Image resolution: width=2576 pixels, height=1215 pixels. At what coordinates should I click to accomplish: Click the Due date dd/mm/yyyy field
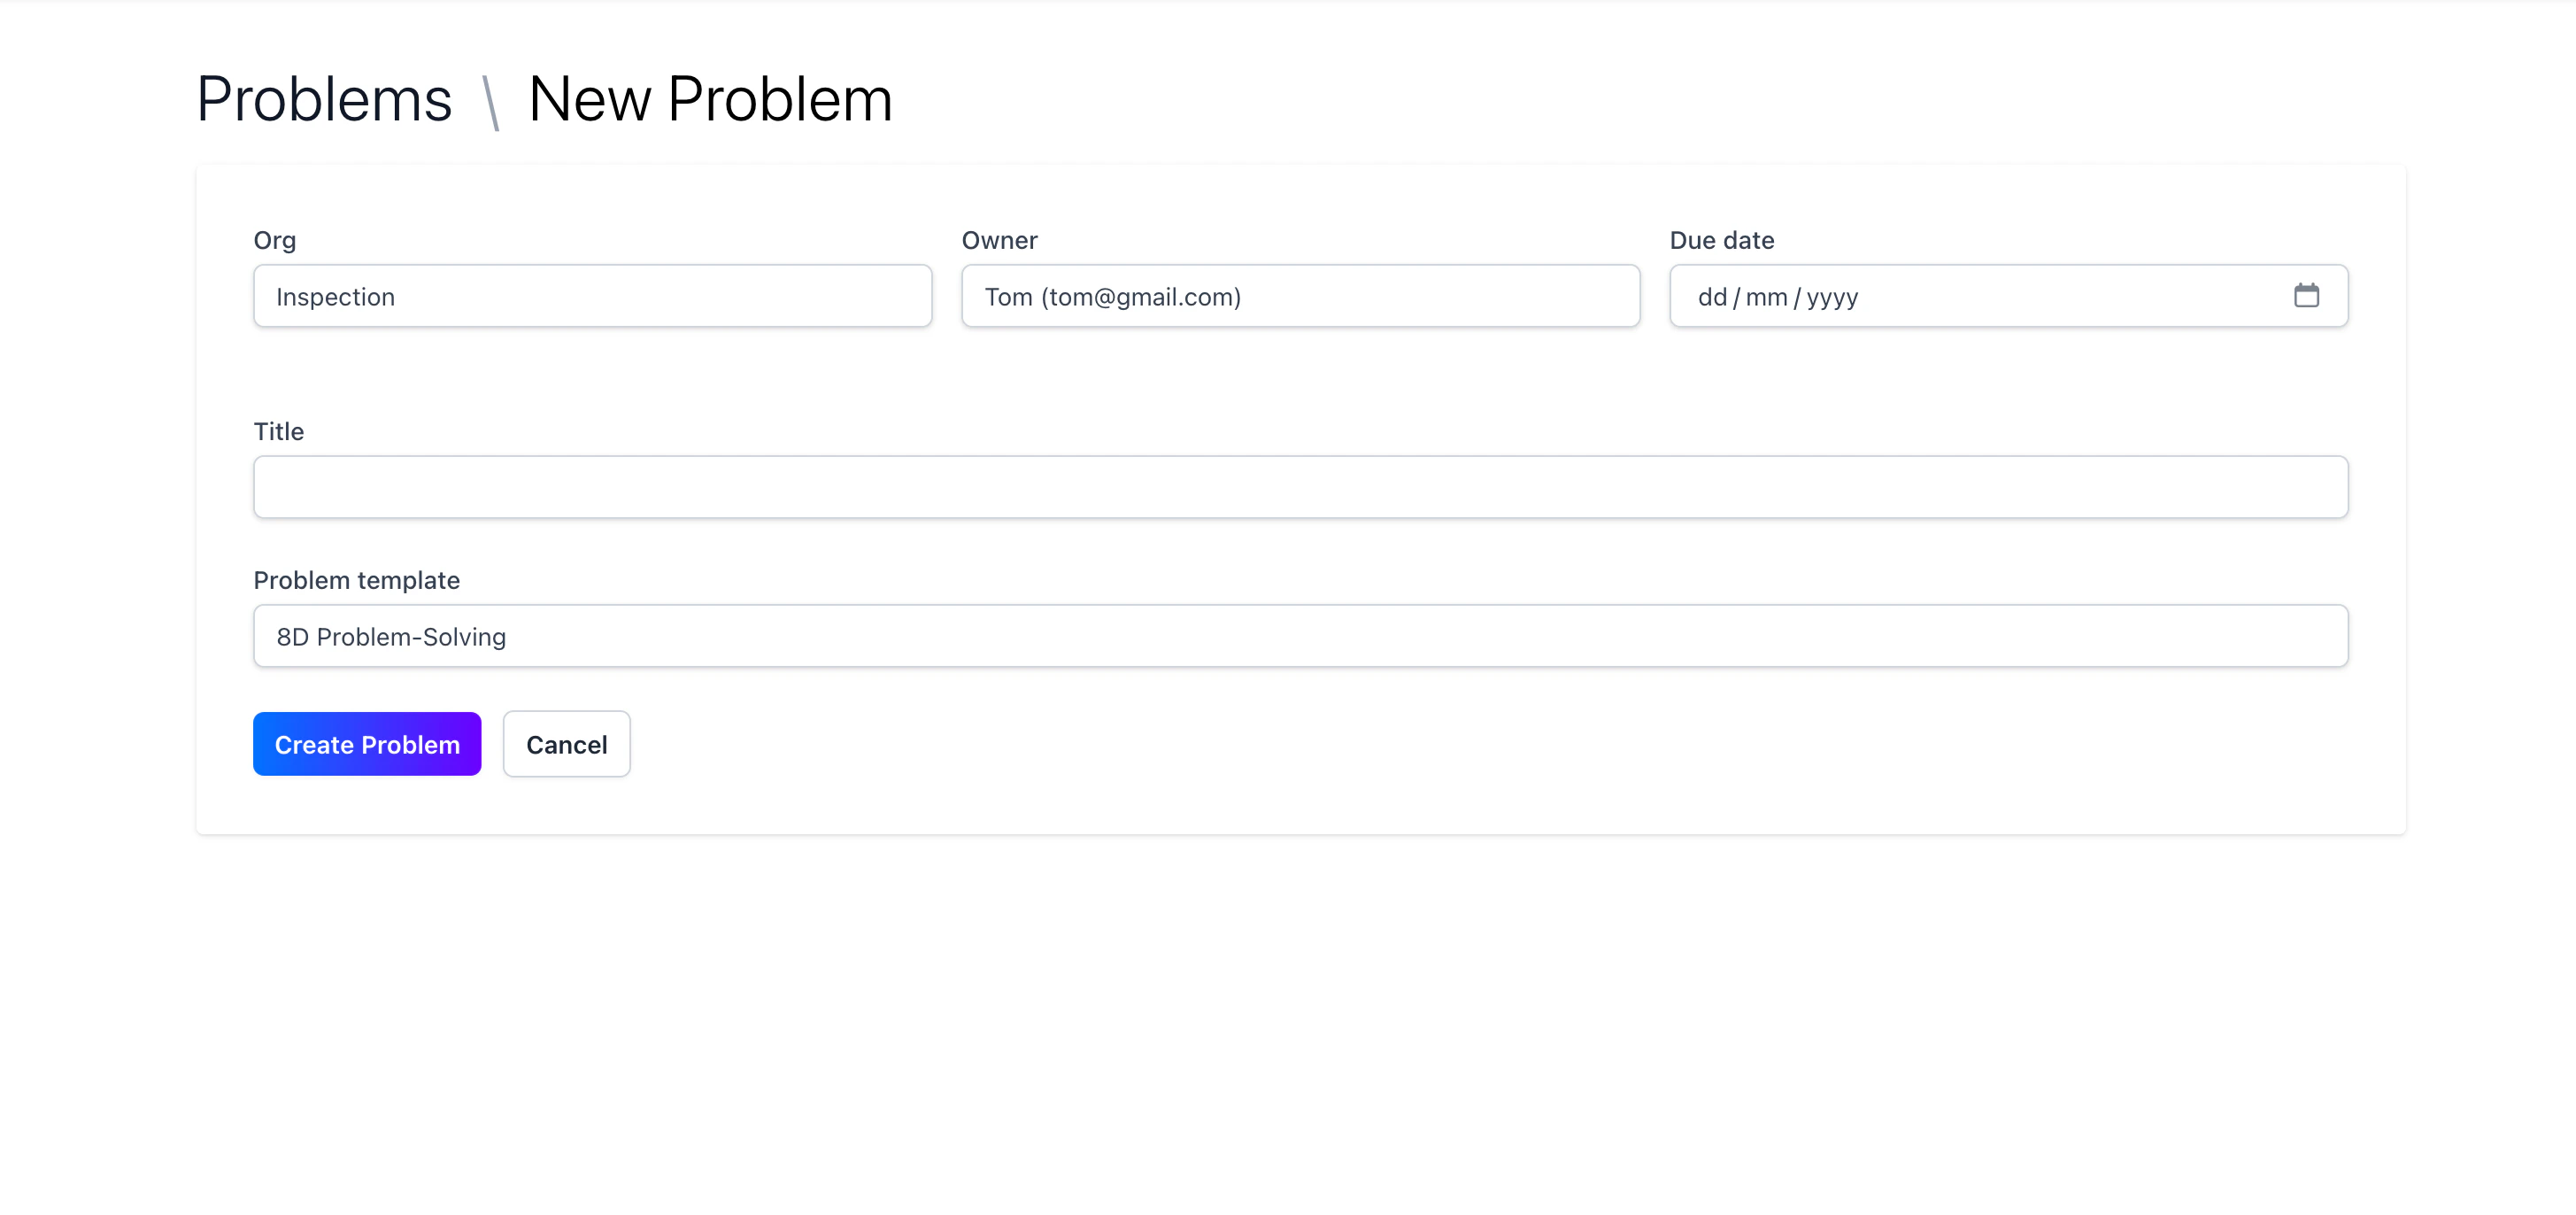click(1900, 296)
